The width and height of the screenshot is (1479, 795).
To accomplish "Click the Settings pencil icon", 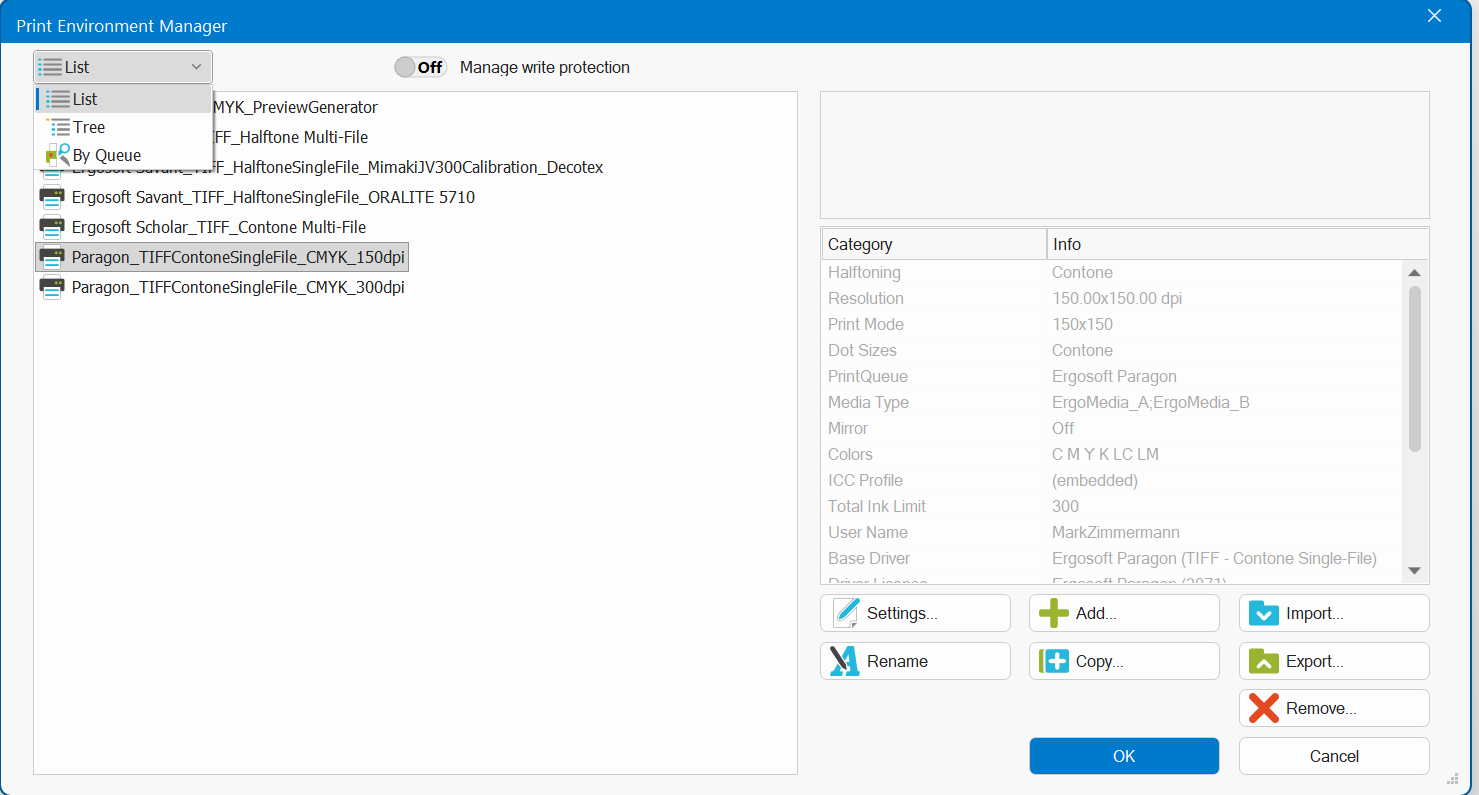I will click(845, 613).
